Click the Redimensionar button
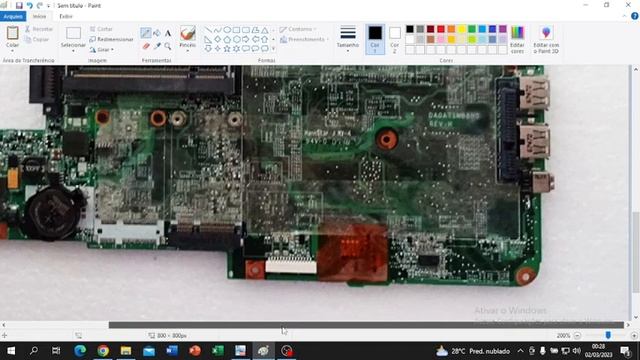The height and width of the screenshot is (360, 640). [x=111, y=39]
